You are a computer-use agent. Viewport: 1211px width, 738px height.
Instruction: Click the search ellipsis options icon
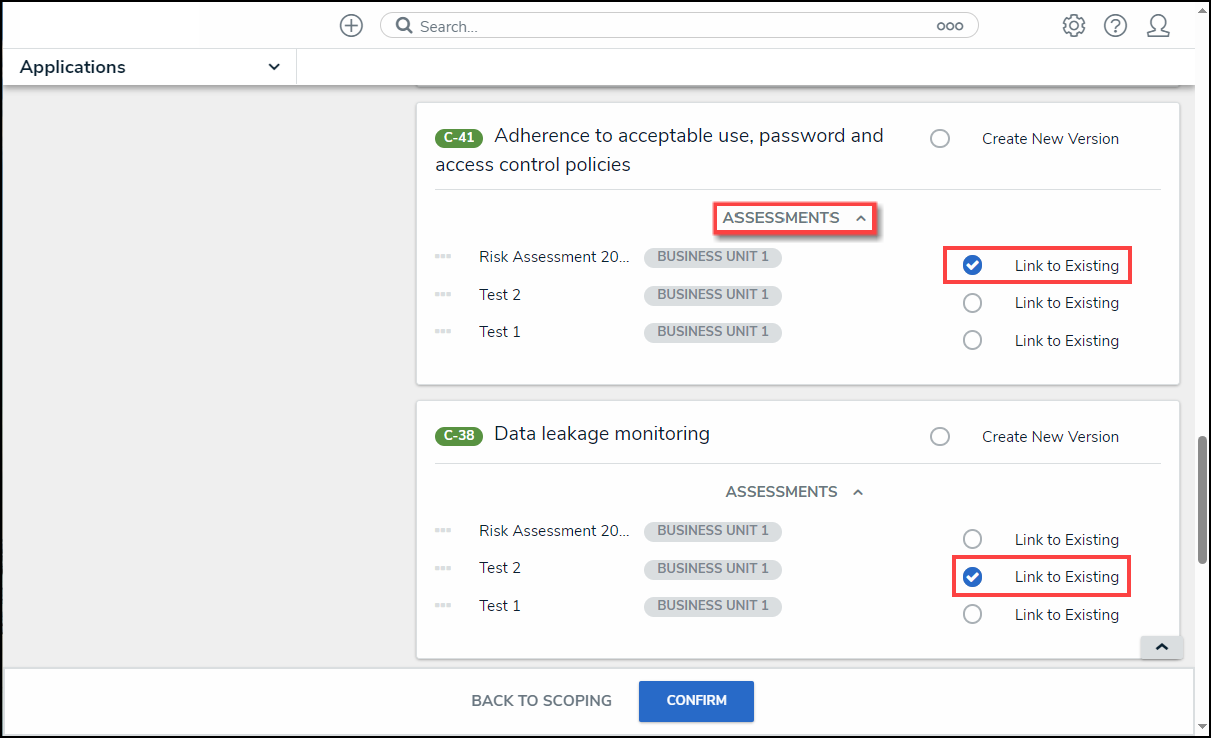point(949,27)
